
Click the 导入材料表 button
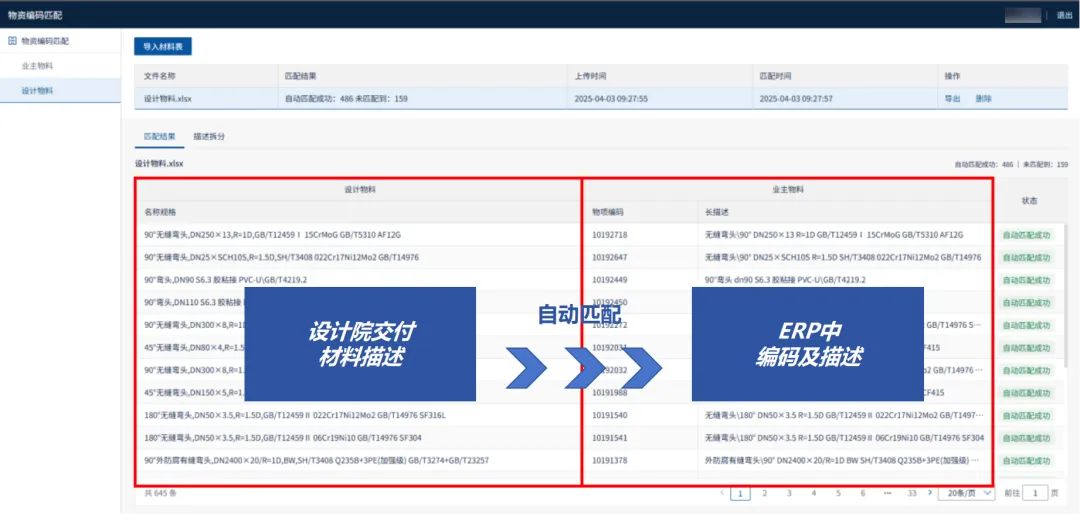[x=163, y=46]
